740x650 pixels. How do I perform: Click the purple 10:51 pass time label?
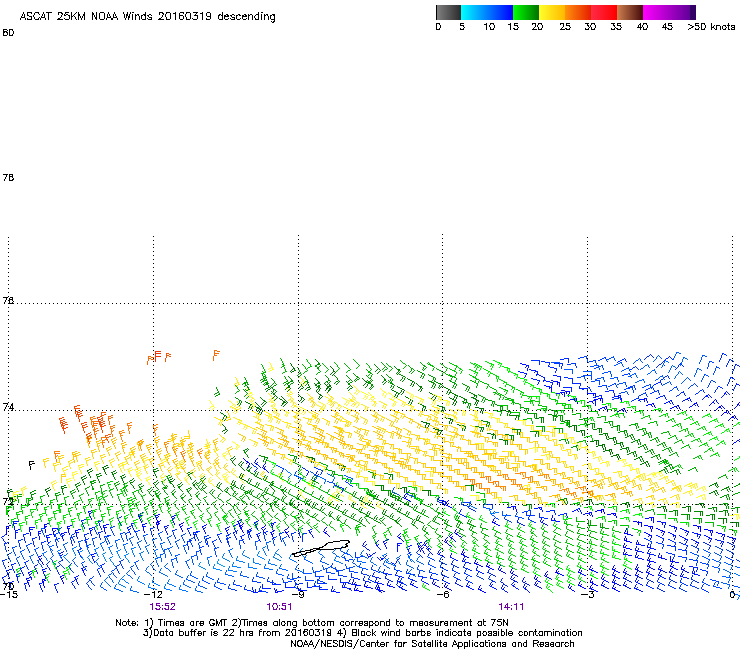pyautogui.click(x=279, y=607)
